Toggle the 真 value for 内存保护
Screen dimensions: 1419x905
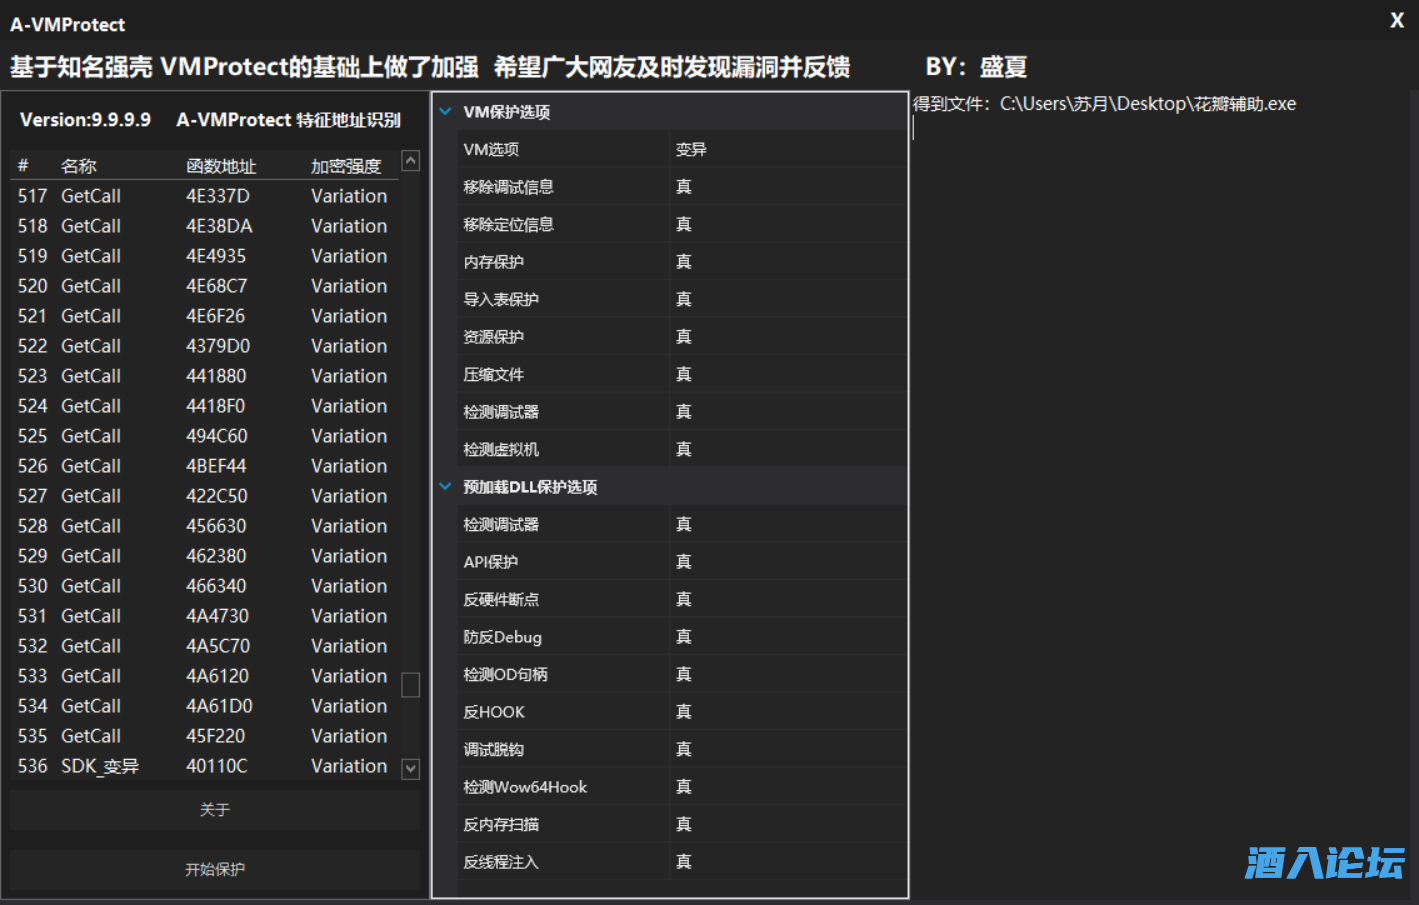click(788, 262)
